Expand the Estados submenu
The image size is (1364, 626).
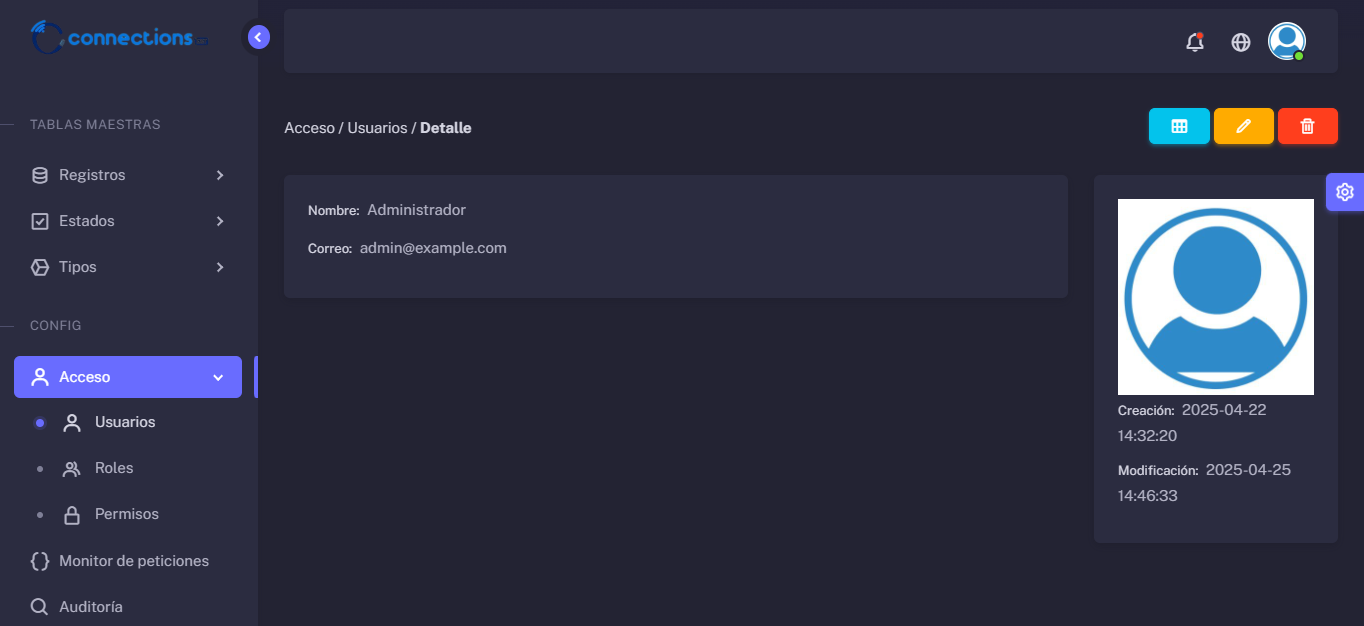tap(128, 221)
